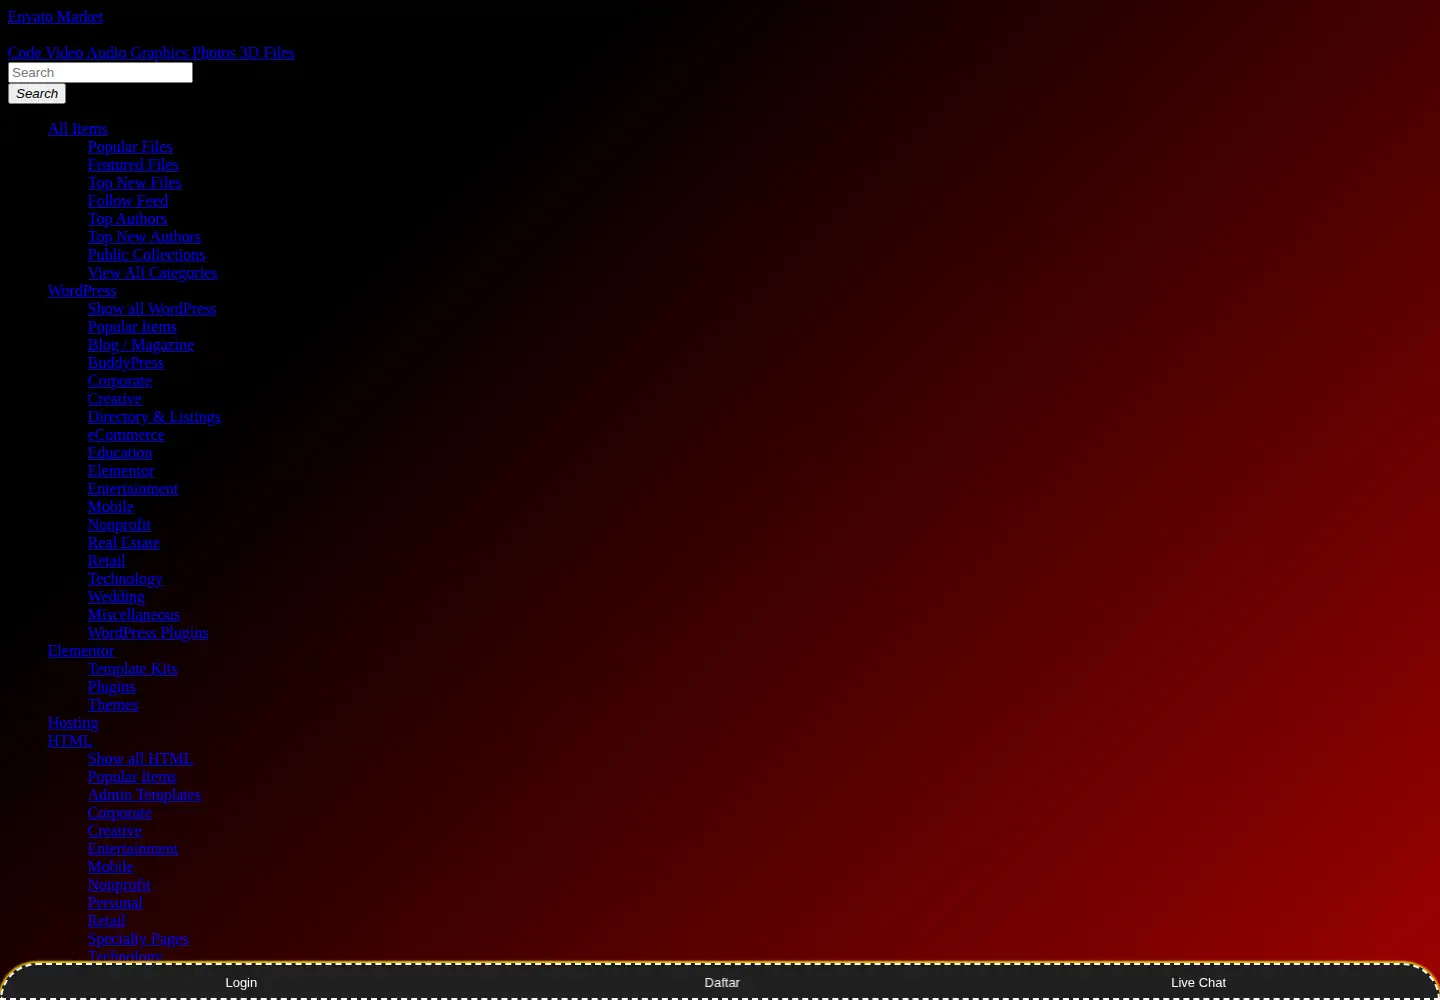The width and height of the screenshot is (1440, 1000).
Task: Select the Wedding category
Action: (x=116, y=597)
